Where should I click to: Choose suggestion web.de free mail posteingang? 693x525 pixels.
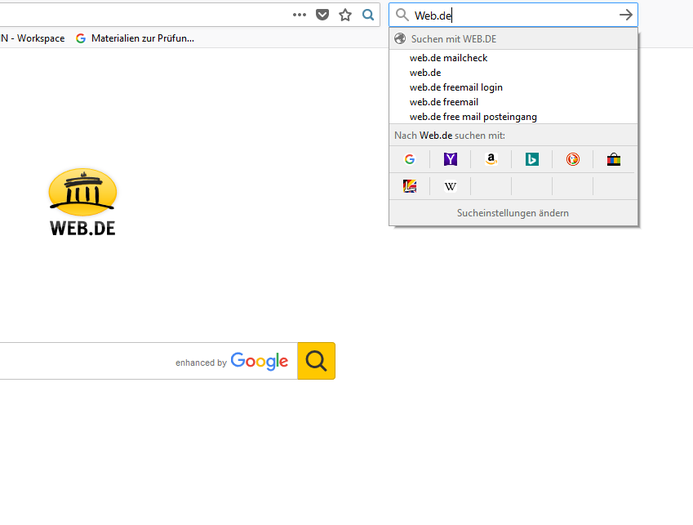coord(514,117)
